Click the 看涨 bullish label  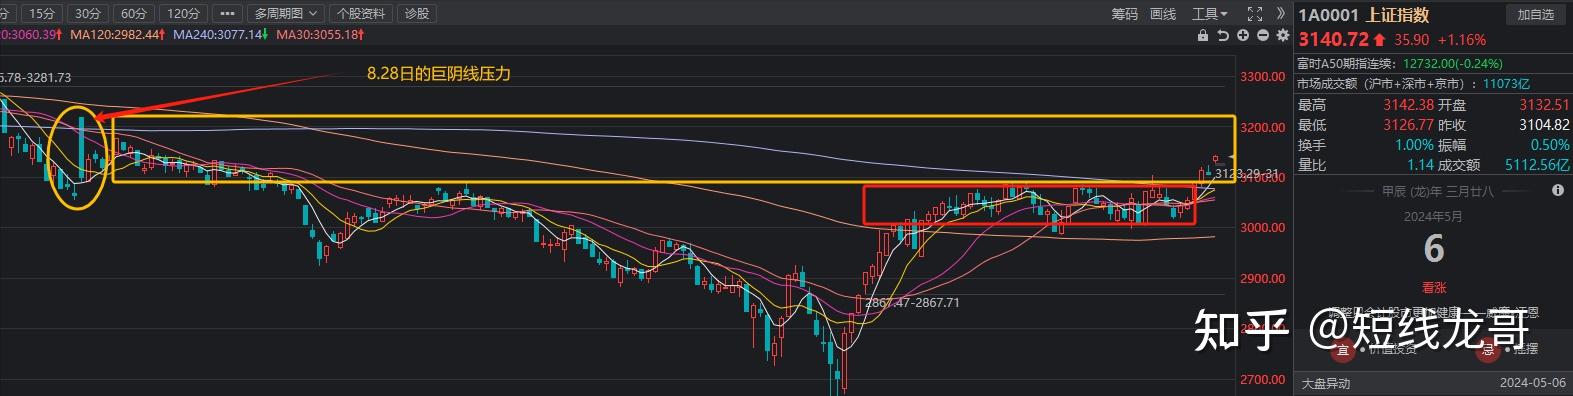(1434, 288)
